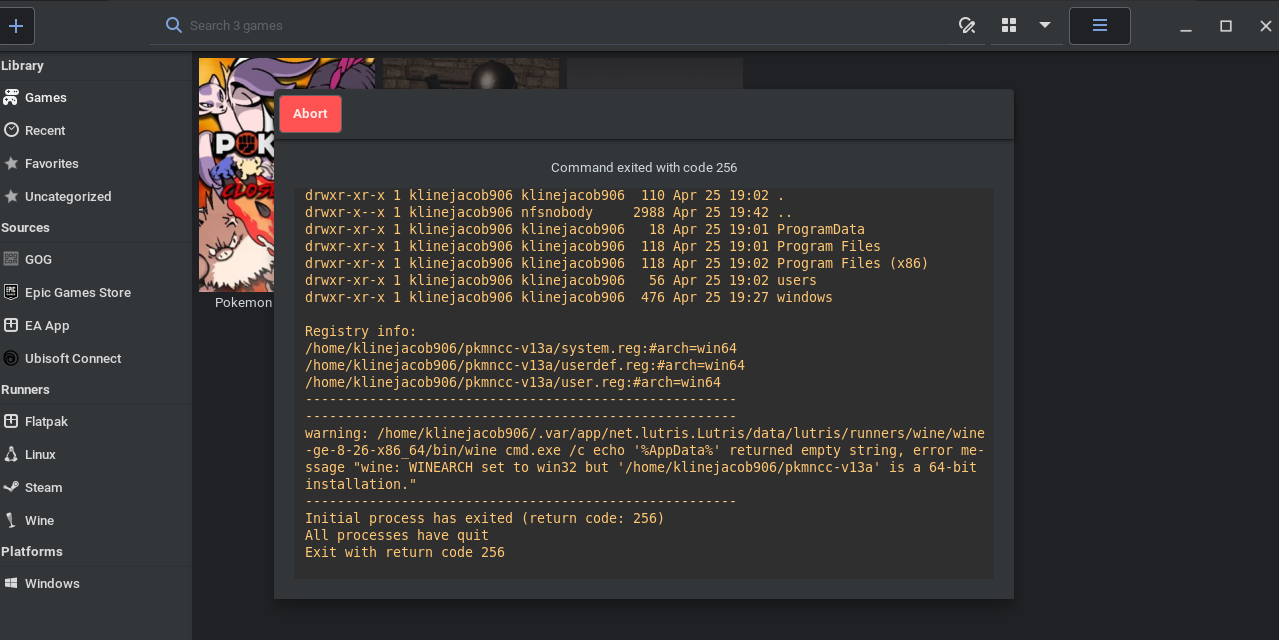
Task: Select the Pokemon game cover thumbnail
Action: [x=236, y=175]
